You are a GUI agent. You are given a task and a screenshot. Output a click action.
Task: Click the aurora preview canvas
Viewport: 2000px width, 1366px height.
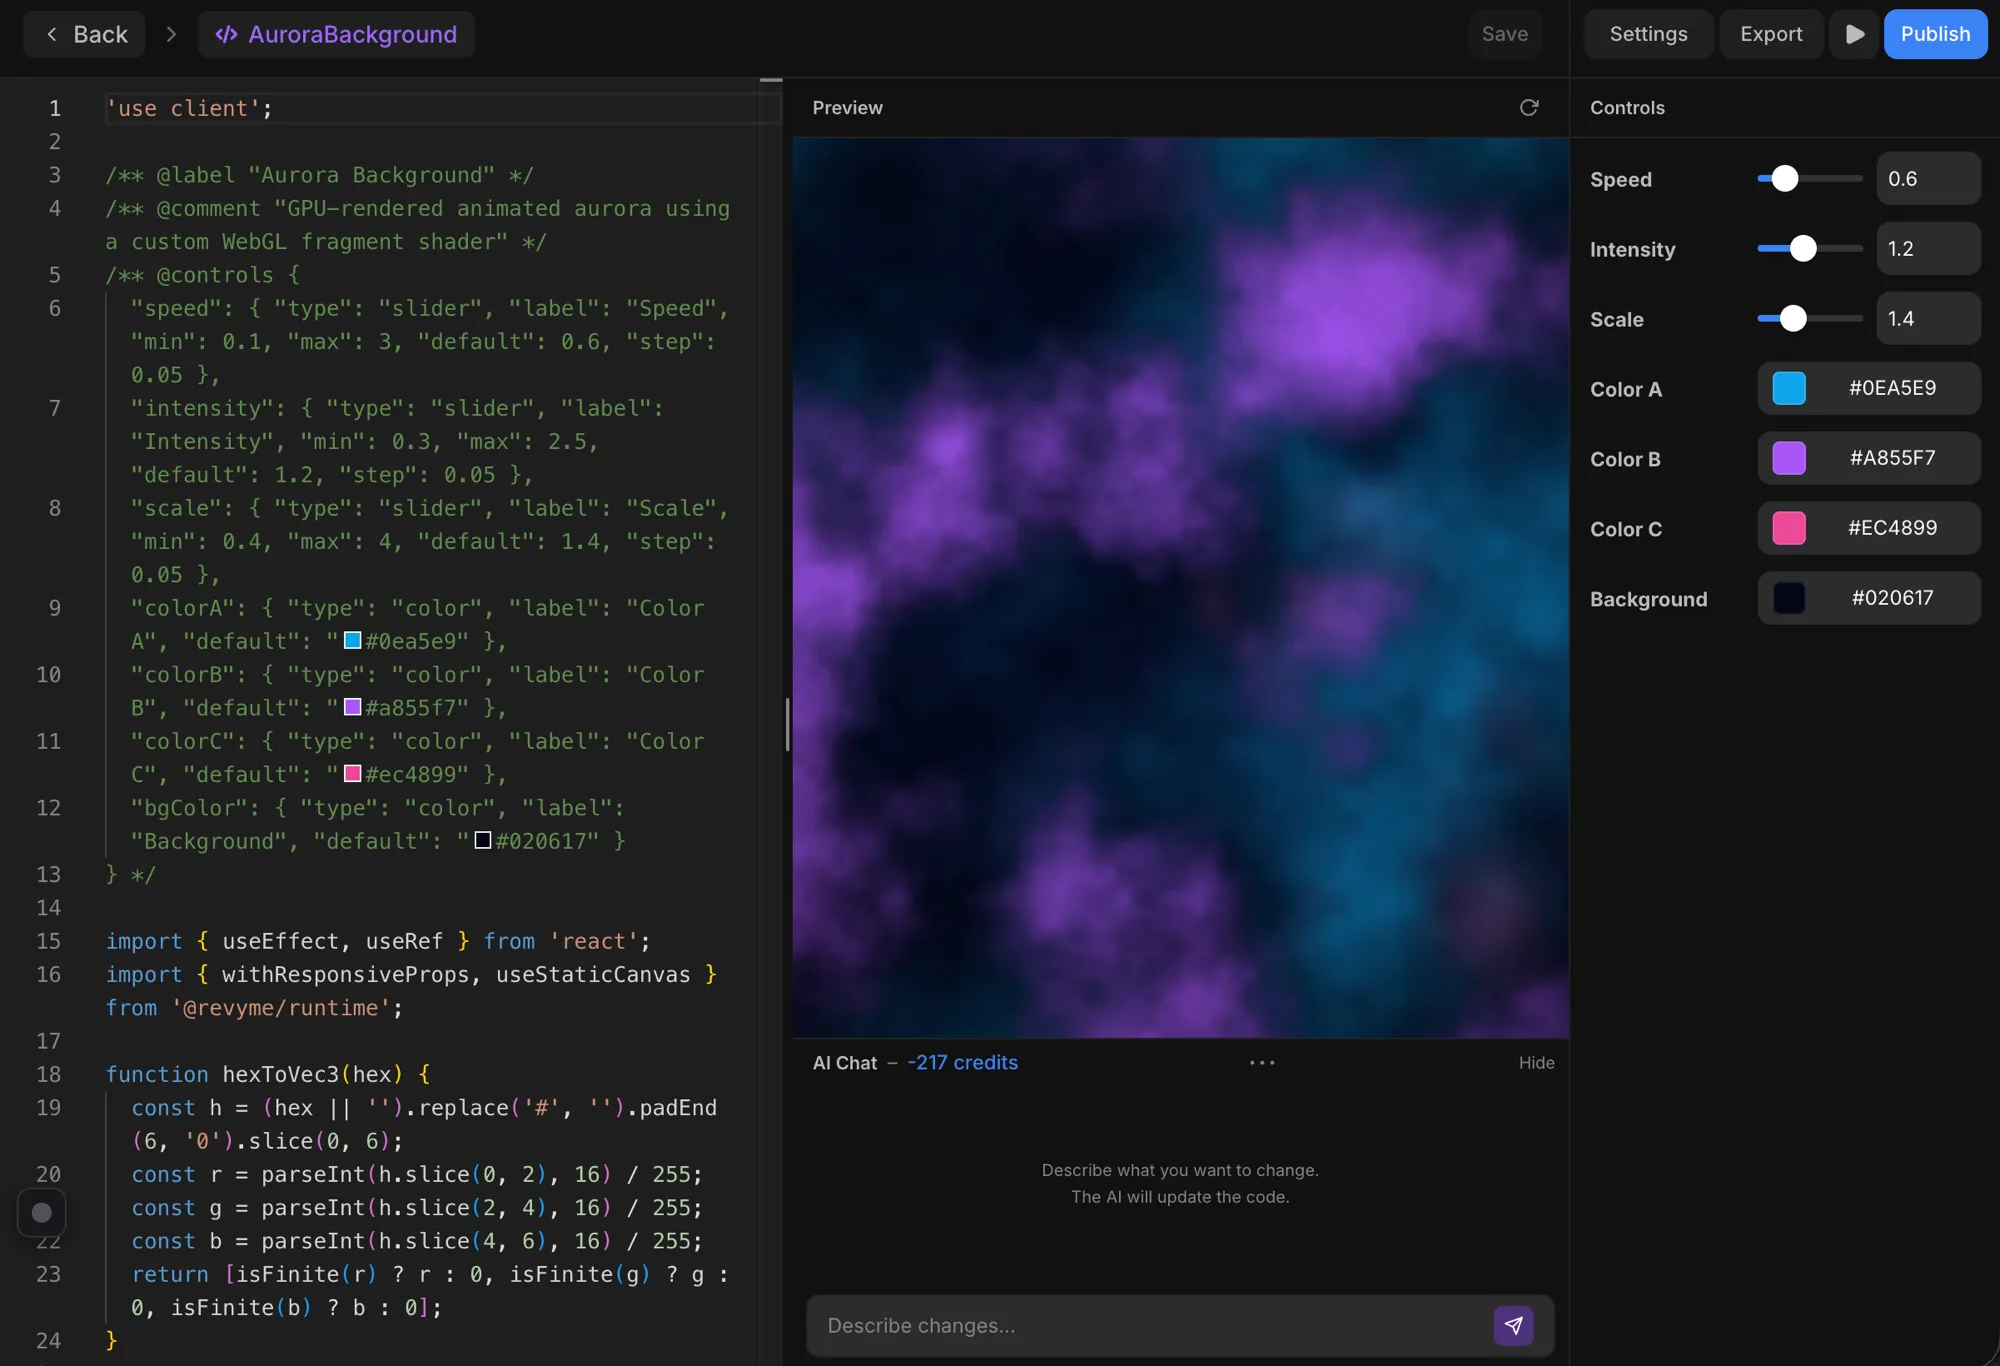tap(1180, 588)
